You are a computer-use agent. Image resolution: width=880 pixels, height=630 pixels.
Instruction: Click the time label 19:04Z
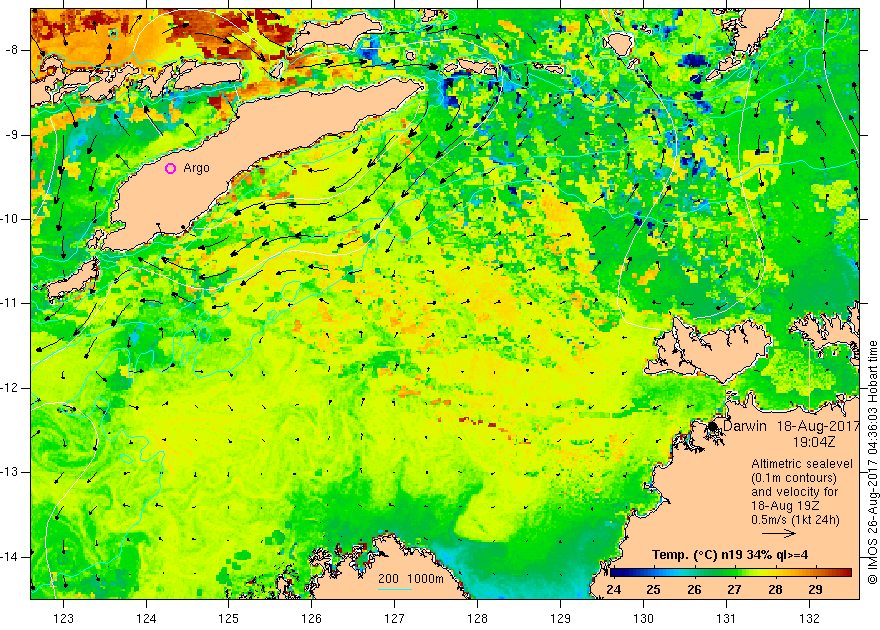814,442
